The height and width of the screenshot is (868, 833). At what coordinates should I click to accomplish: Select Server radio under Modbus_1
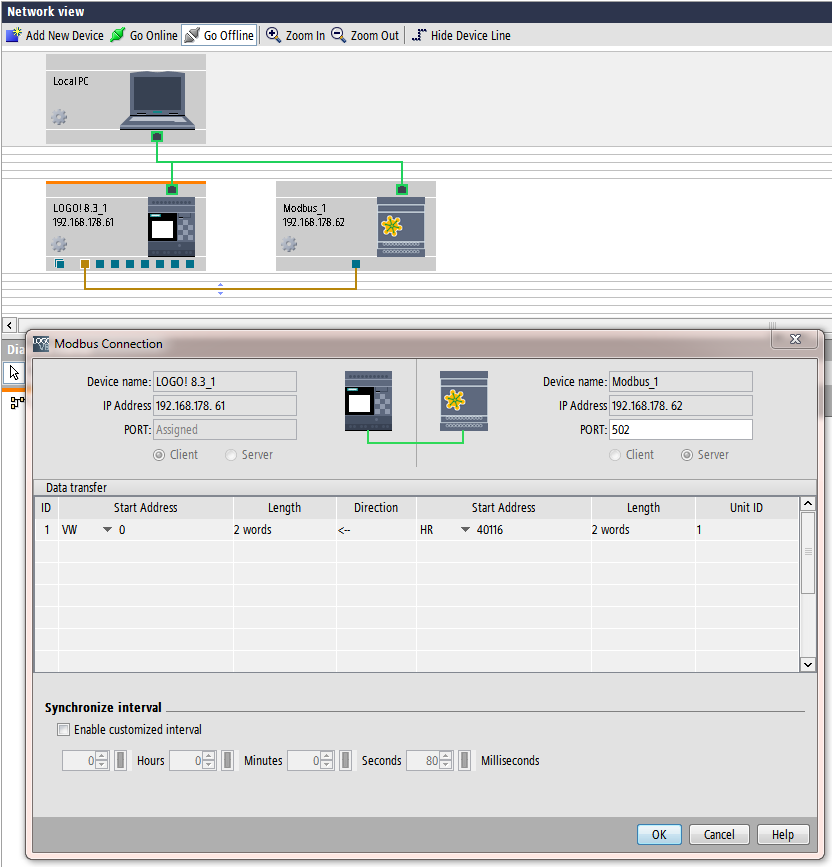pyautogui.click(x=687, y=455)
